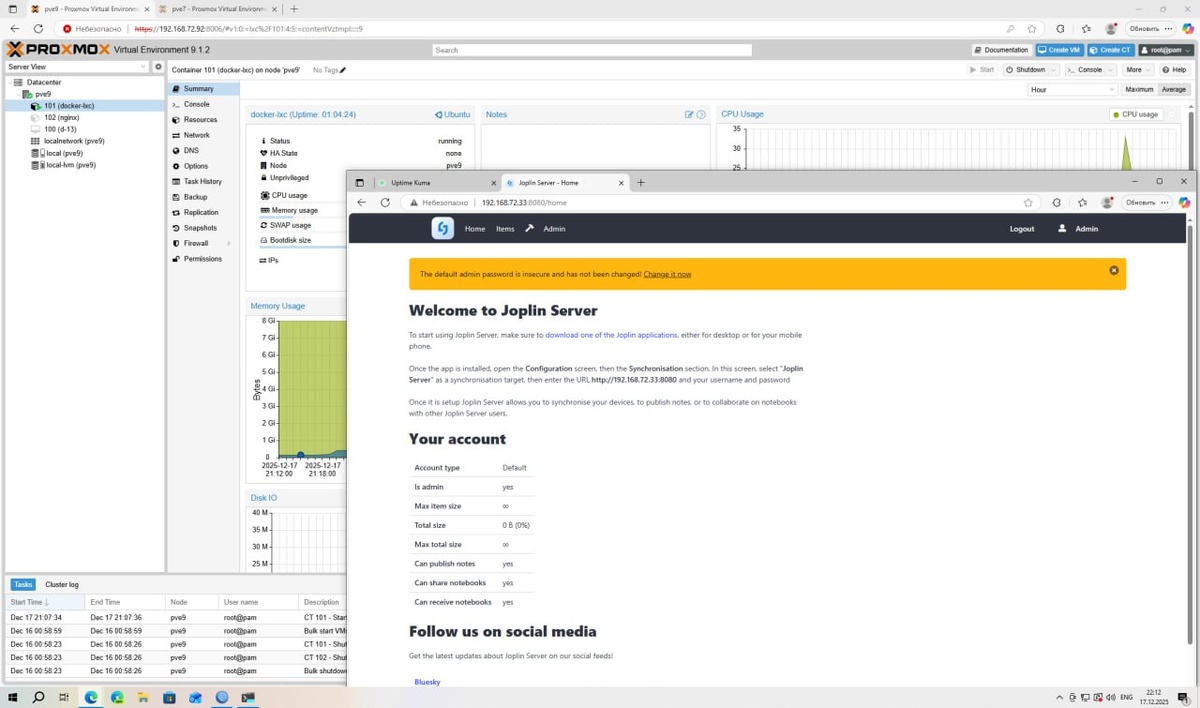Switch graph to Maximum values

[1139, 90]
